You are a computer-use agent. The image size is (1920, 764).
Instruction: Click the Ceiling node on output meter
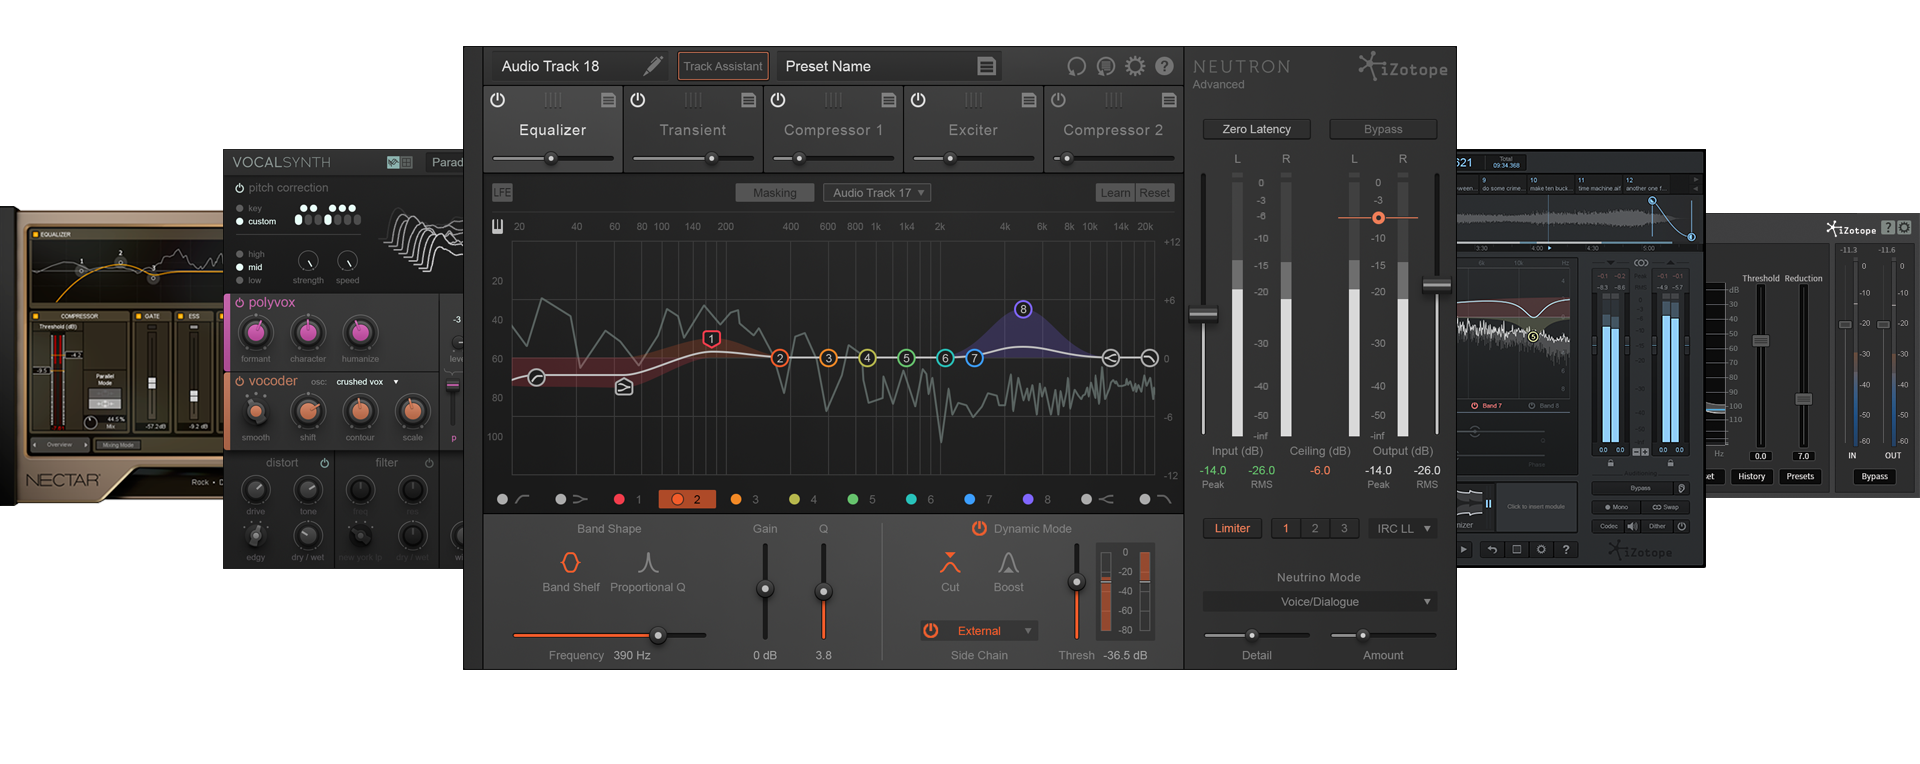tap(1378, 217)
